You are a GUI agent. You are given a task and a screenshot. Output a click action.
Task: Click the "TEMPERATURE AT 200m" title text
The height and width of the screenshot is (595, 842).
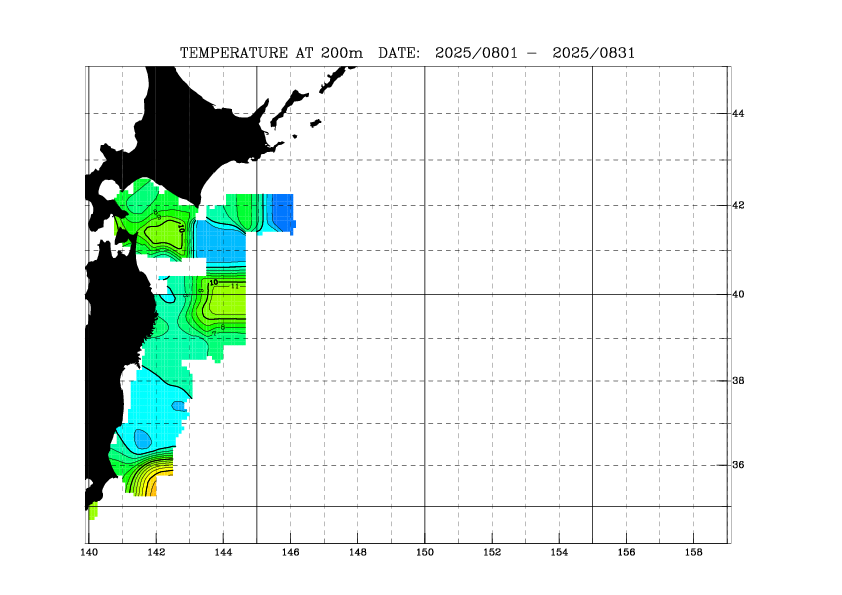[271, 52]
